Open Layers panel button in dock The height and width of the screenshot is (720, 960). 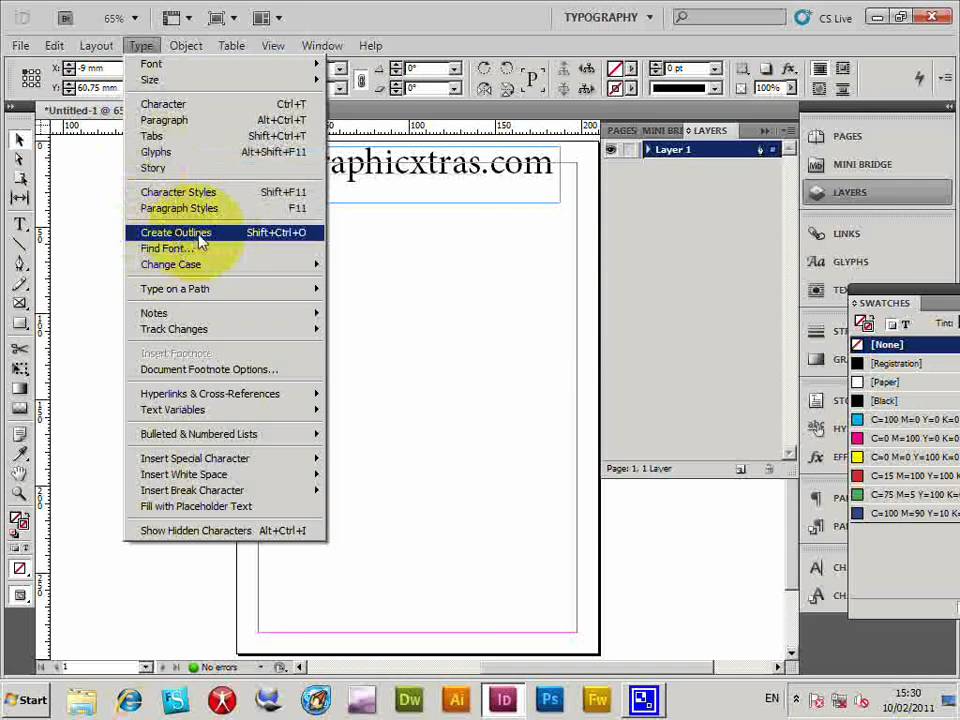click(876, 193)
